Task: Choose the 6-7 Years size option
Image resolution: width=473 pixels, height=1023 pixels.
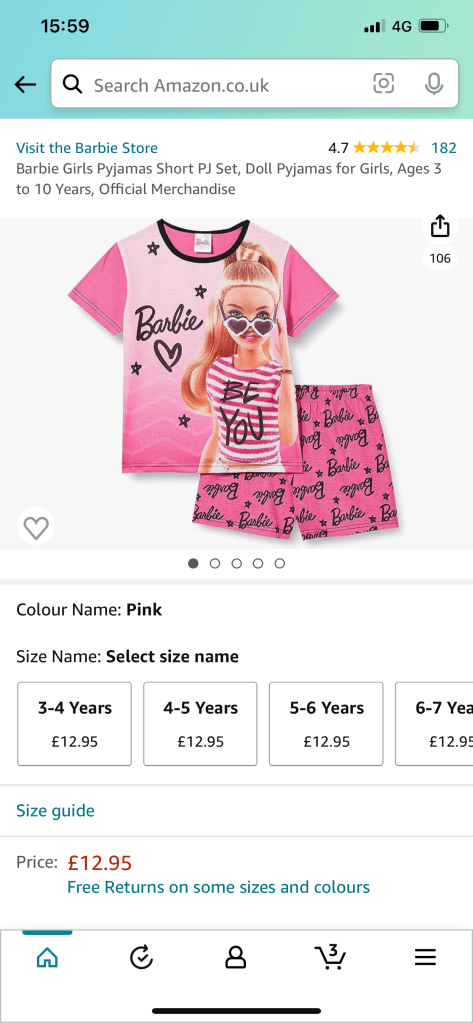Action: [434, 724]
